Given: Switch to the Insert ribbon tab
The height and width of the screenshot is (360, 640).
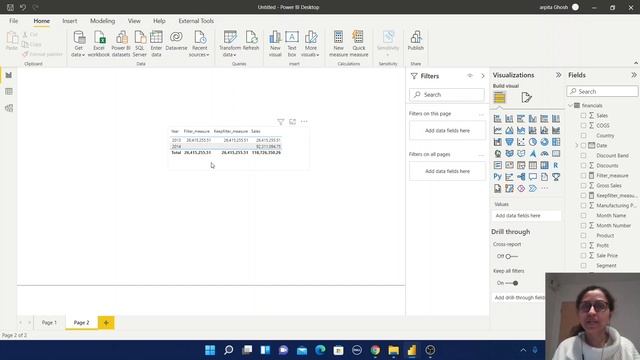Looking at the screenshot, I should [x=70, y=21].
